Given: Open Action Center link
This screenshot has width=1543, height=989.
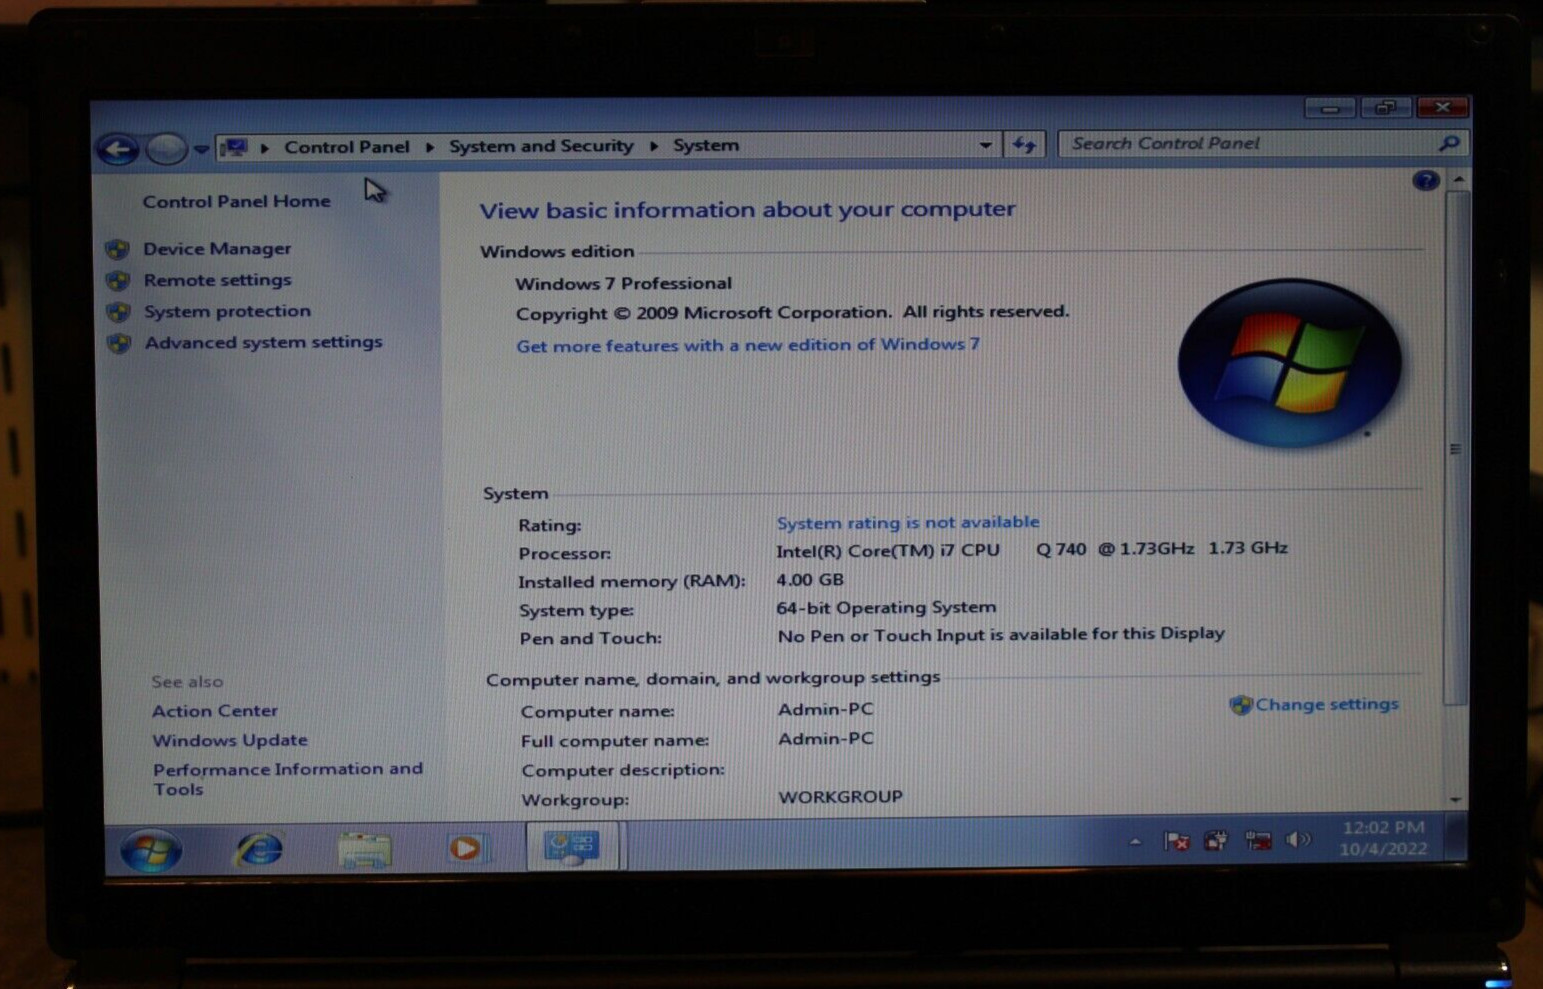Looking at the screenshot, I should tap(215, 711).
